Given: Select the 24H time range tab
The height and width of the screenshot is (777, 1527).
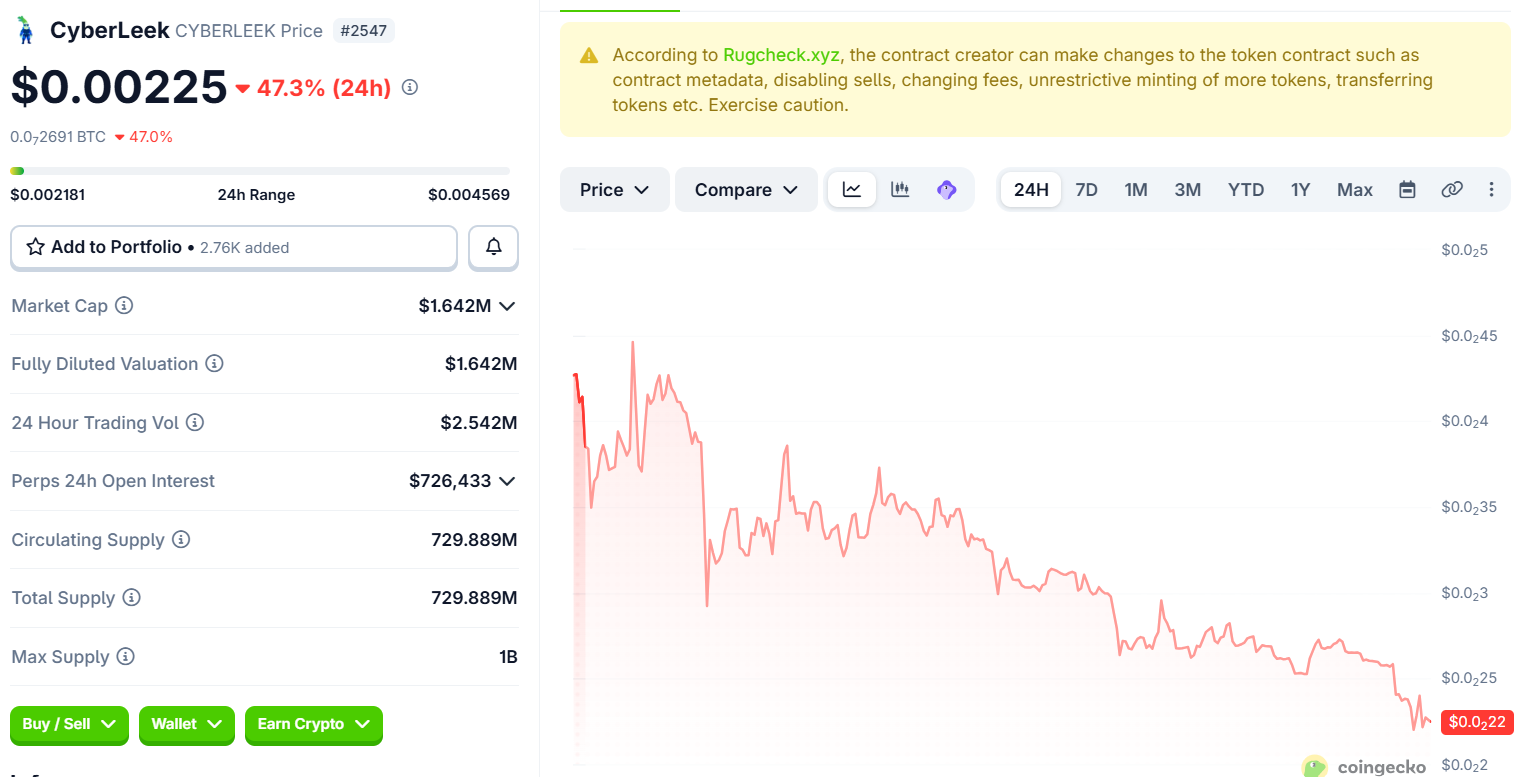Looking at the screenshot, I should pyautogui.click(x=1031, y=190).
